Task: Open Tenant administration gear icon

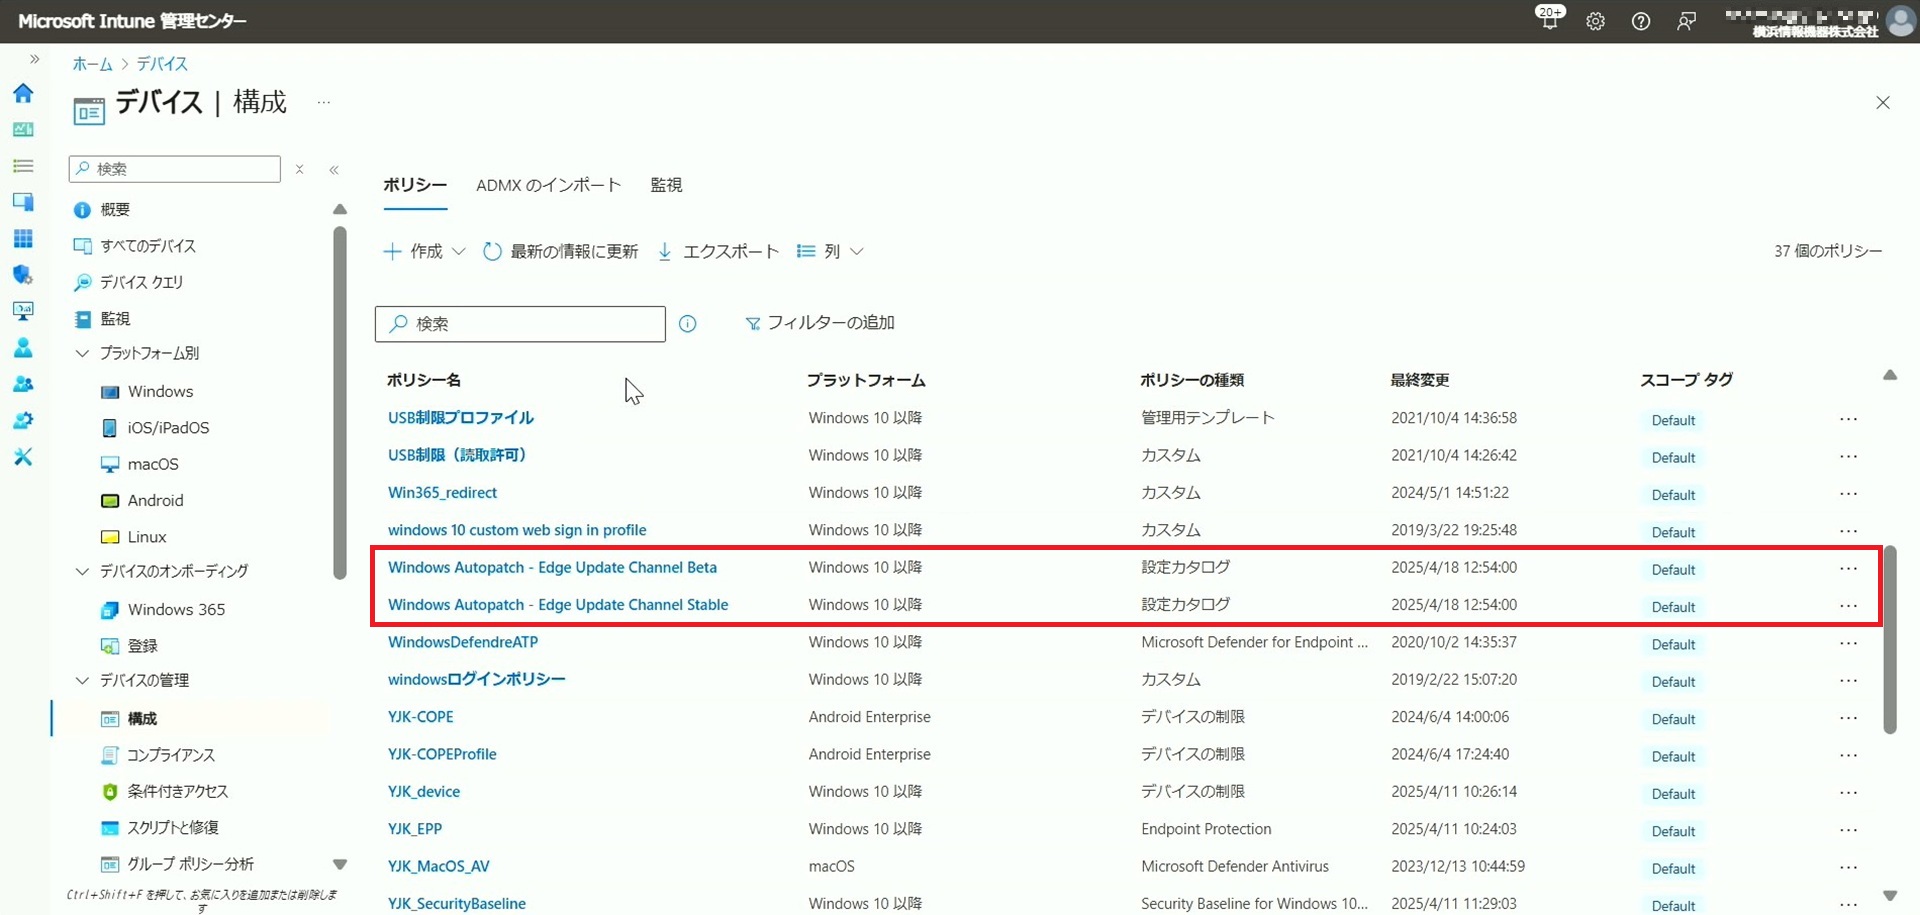Action: [23, 420]
